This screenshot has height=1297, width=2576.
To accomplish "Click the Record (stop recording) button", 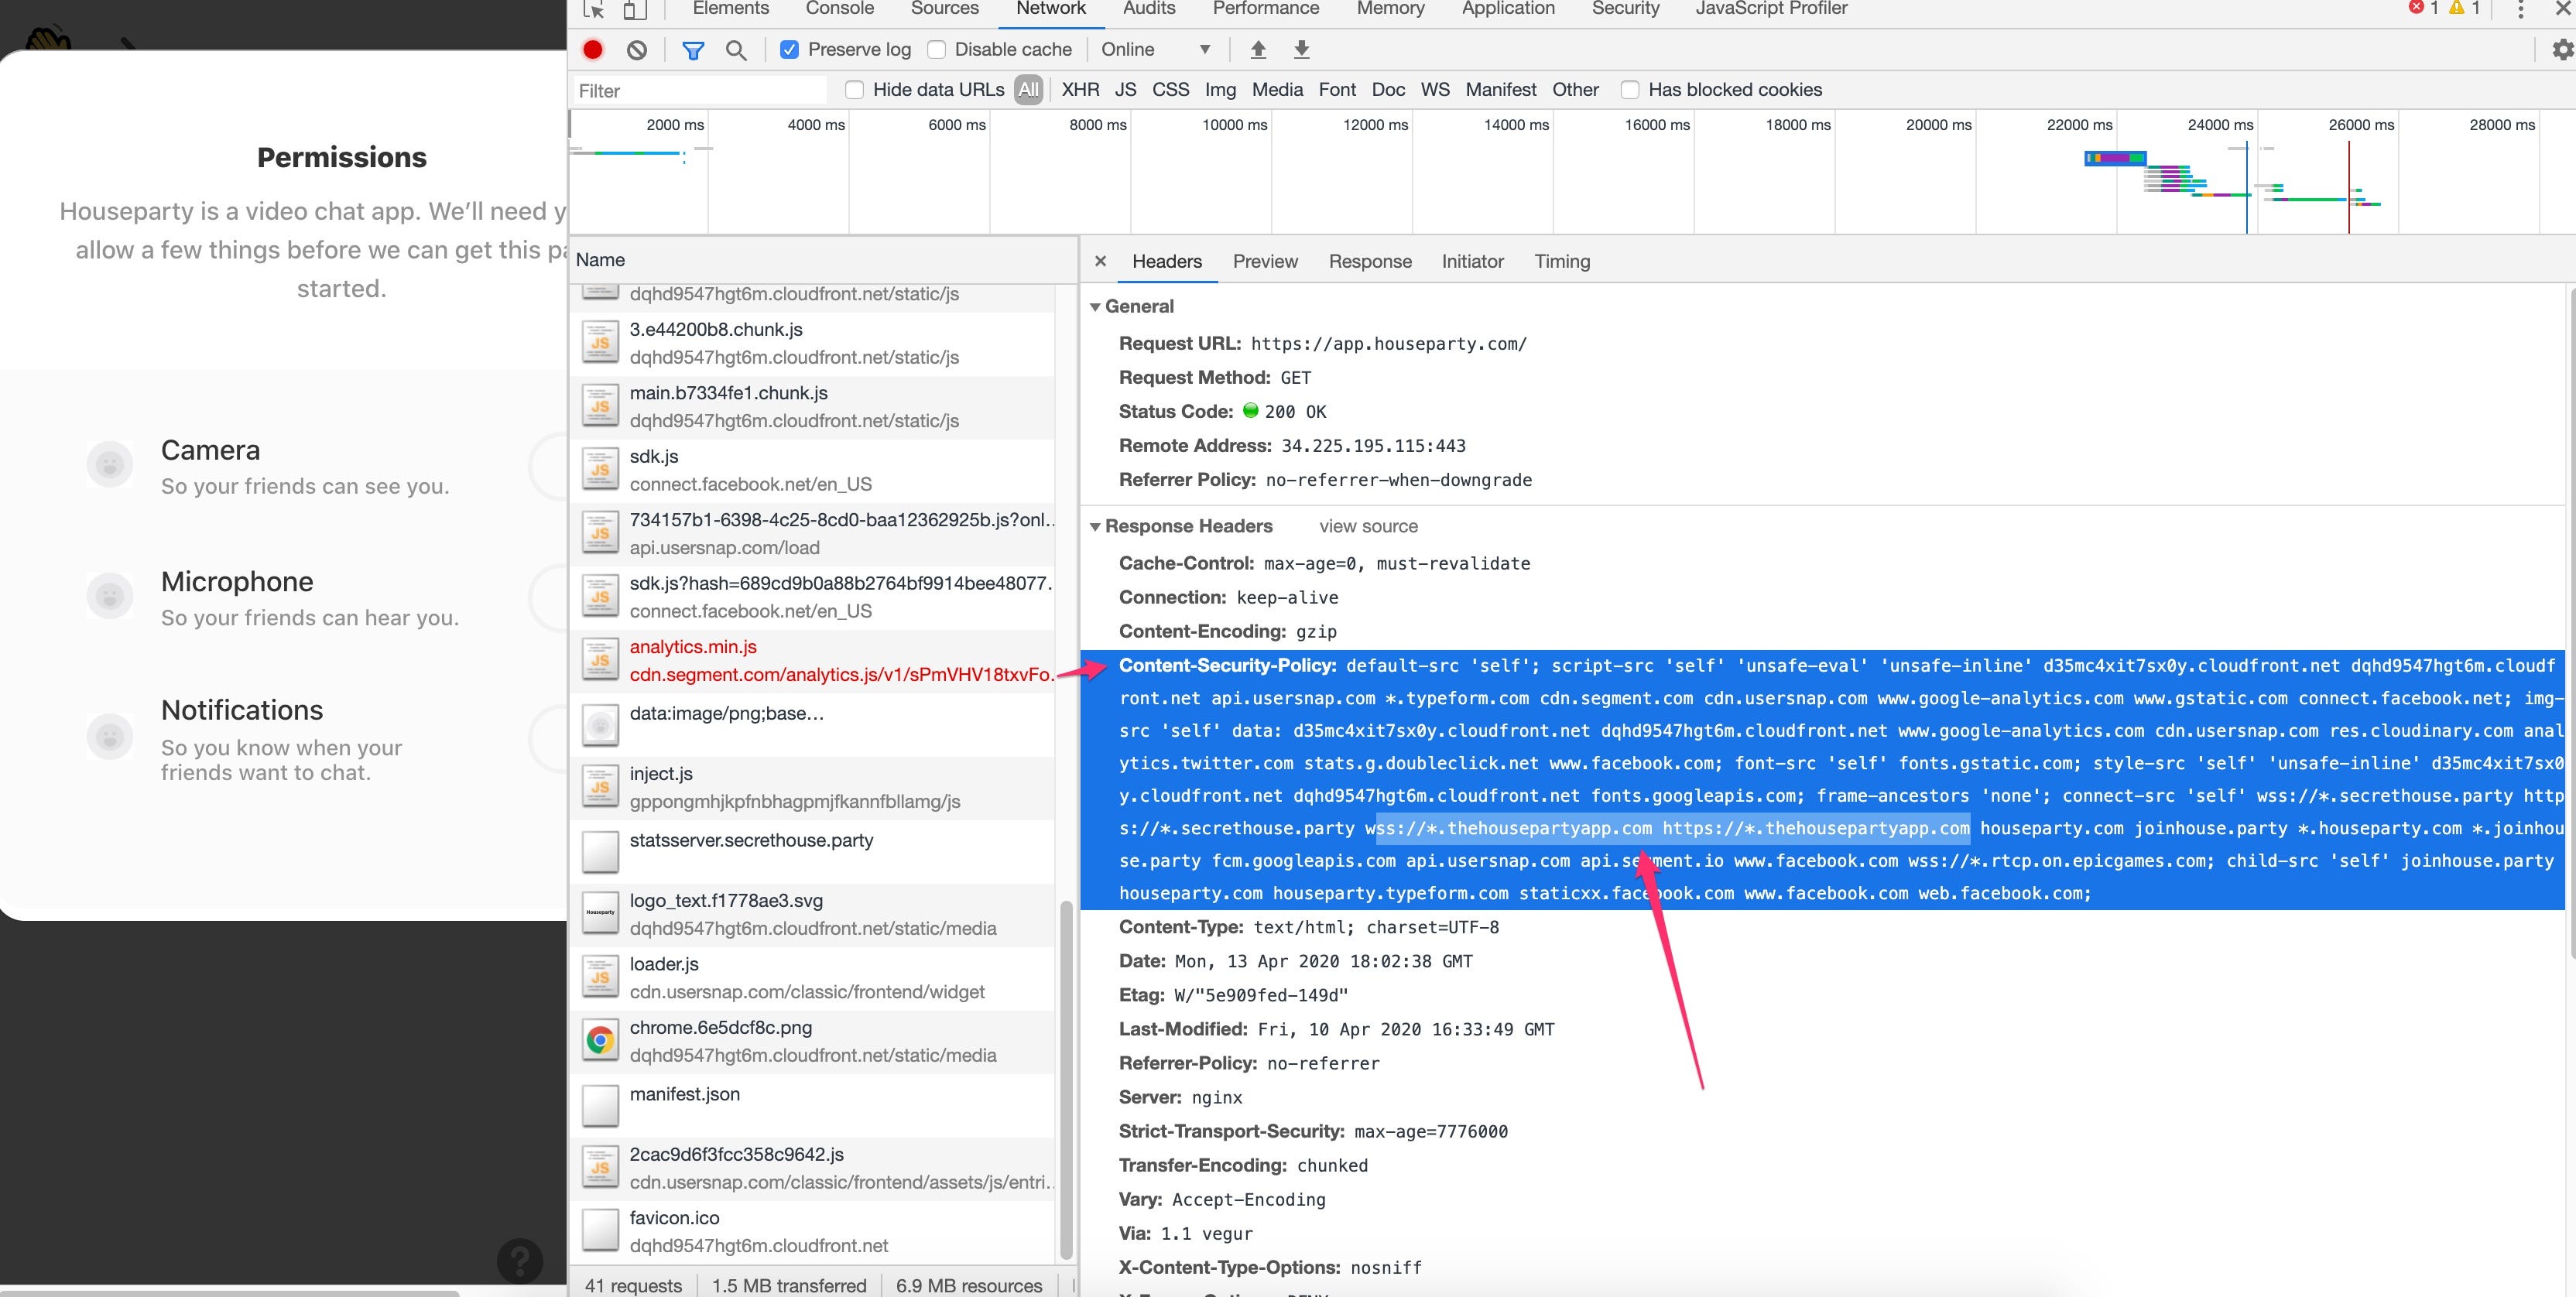I will (x=592, y=50).
